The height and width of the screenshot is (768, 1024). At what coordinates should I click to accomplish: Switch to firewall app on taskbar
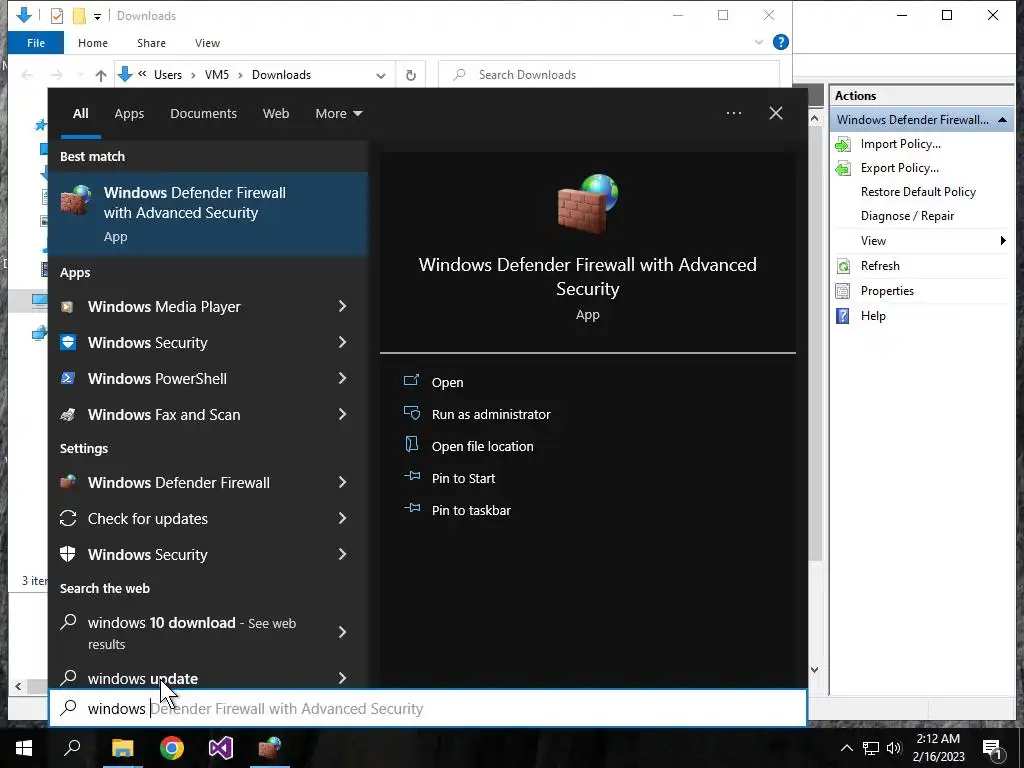[270, 748]
